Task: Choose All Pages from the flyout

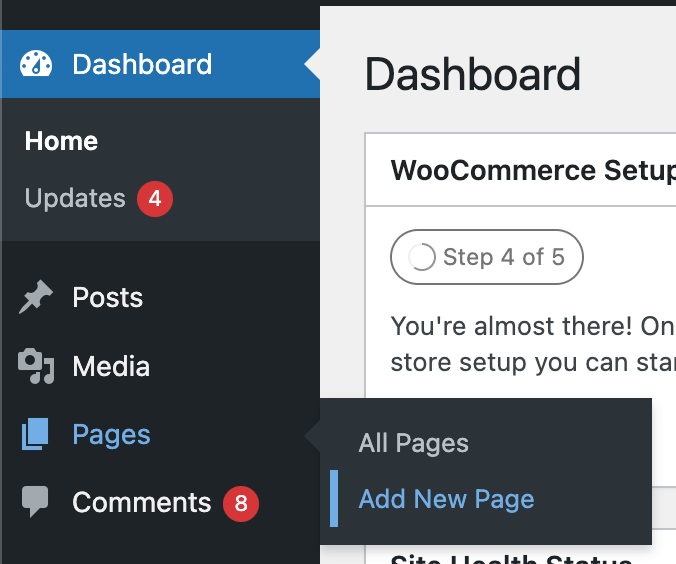Action: pyautogui.click(x=413, y=443)
